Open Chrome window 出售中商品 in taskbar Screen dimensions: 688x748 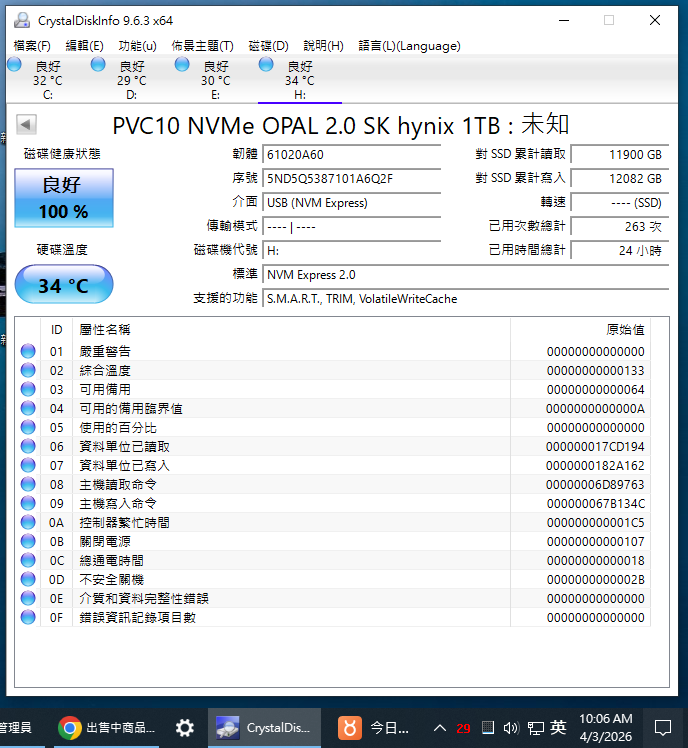[106, 727]
